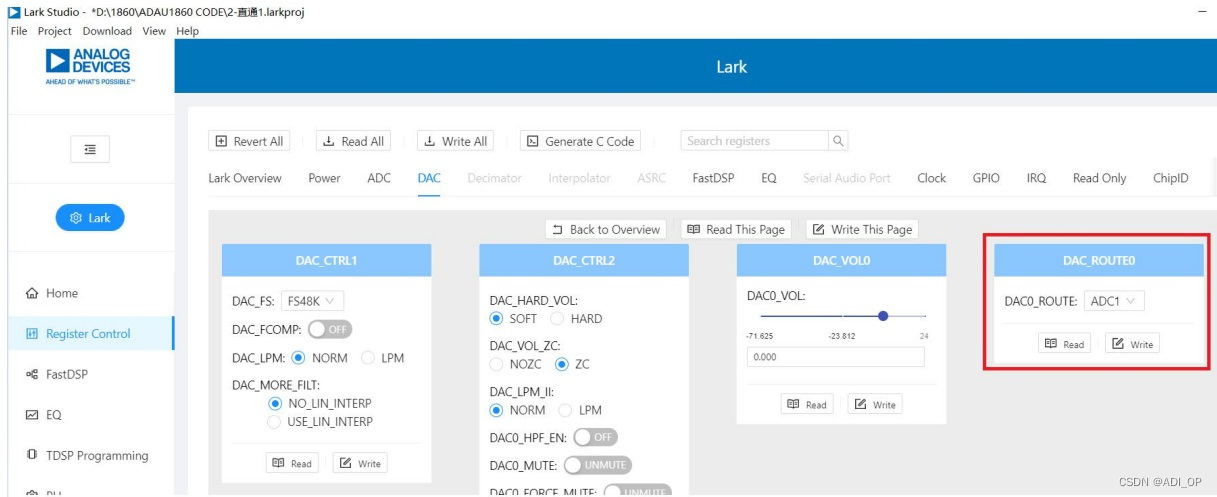Screen dimensions: 1217x497
Task: Click Read in DAC_CTRL1 card
Action: click(x=292, y=463)
